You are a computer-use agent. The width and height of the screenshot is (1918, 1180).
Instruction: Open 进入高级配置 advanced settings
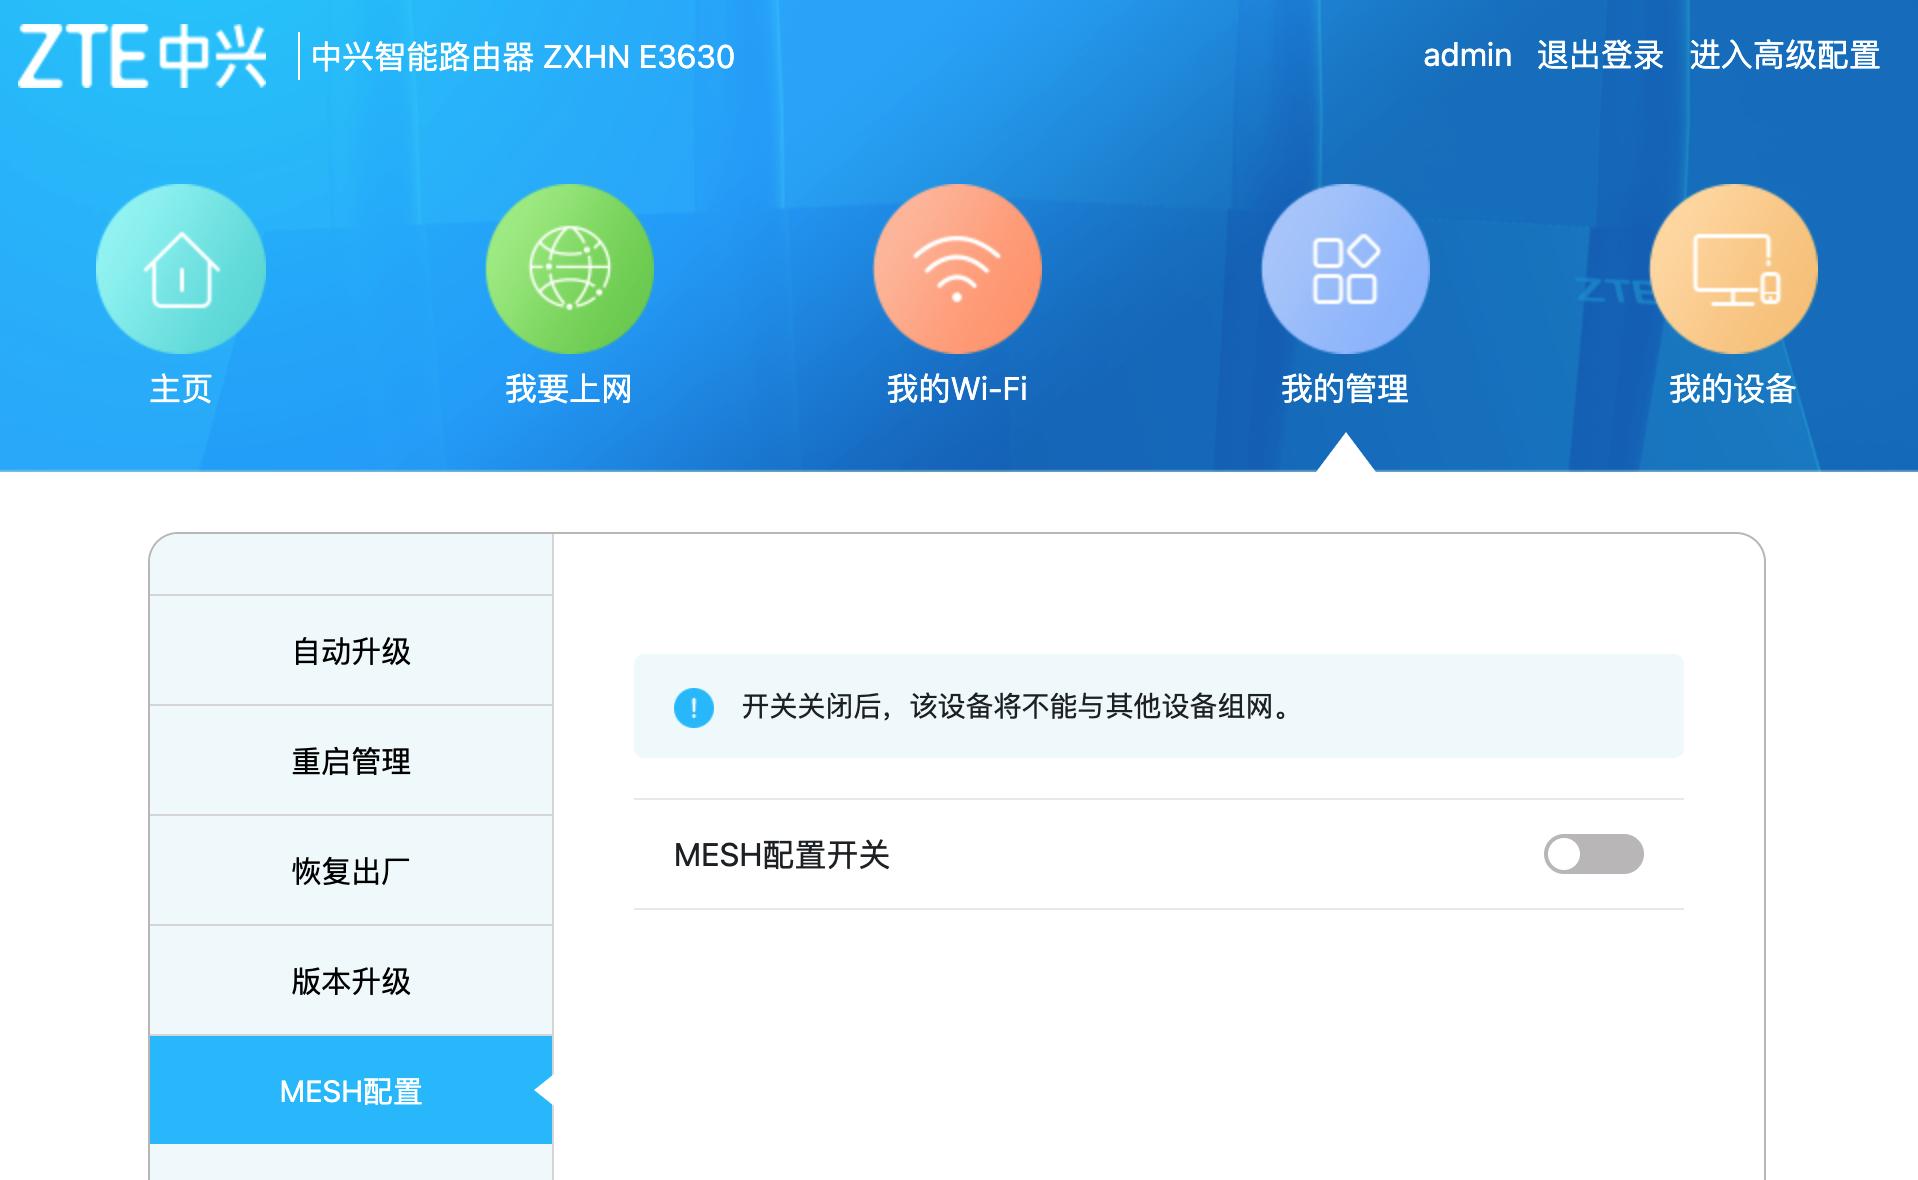[x=1786, y=55]
